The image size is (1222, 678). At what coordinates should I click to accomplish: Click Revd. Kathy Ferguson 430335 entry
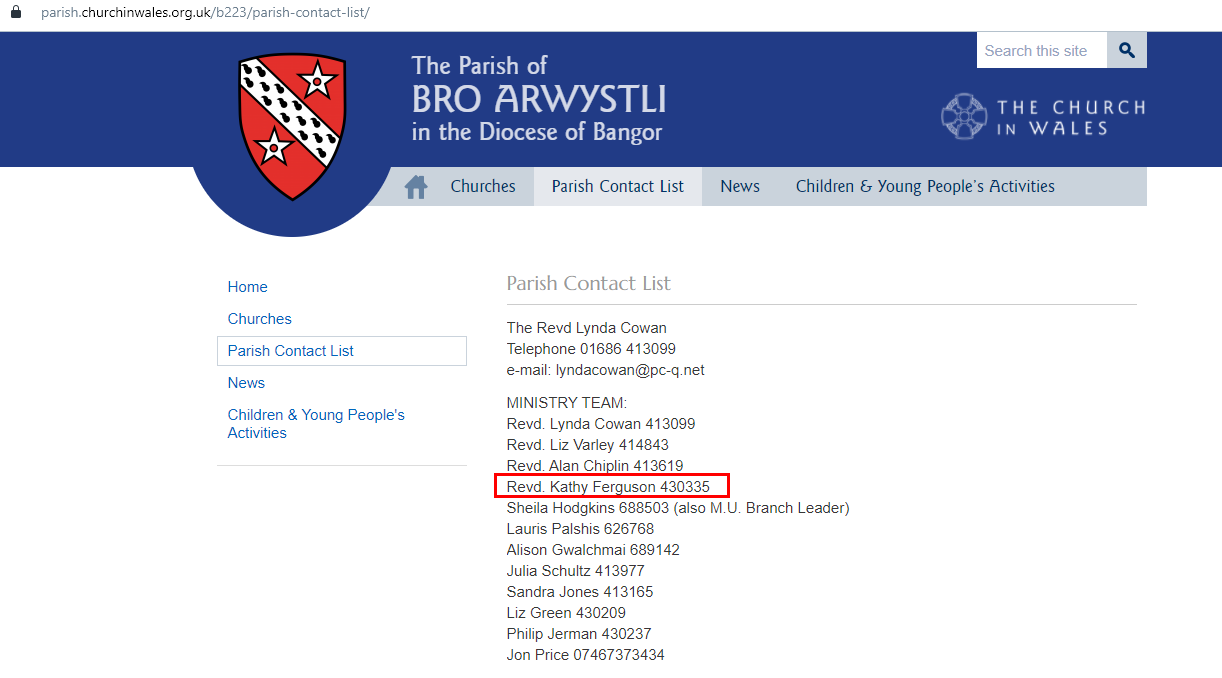(608, 487)
